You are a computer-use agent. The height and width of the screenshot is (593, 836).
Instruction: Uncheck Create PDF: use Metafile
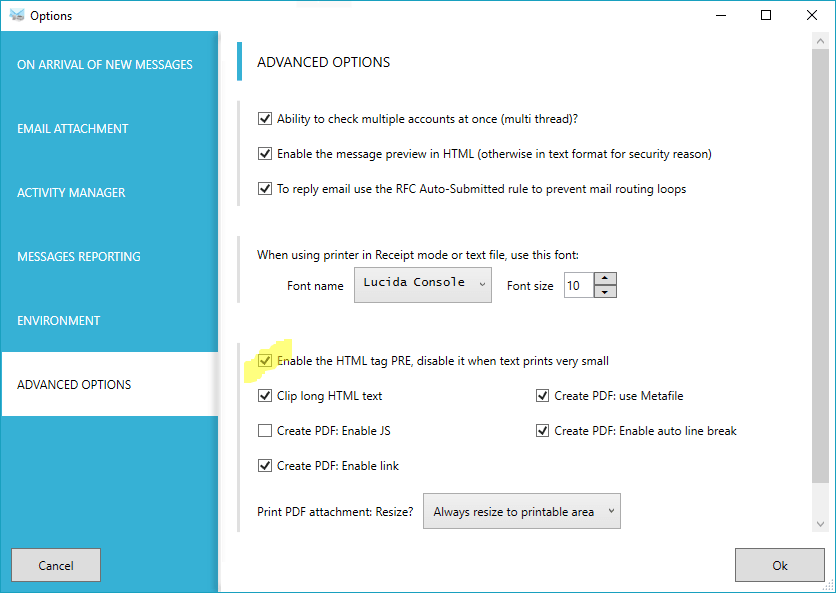click(x=542, y=396)
